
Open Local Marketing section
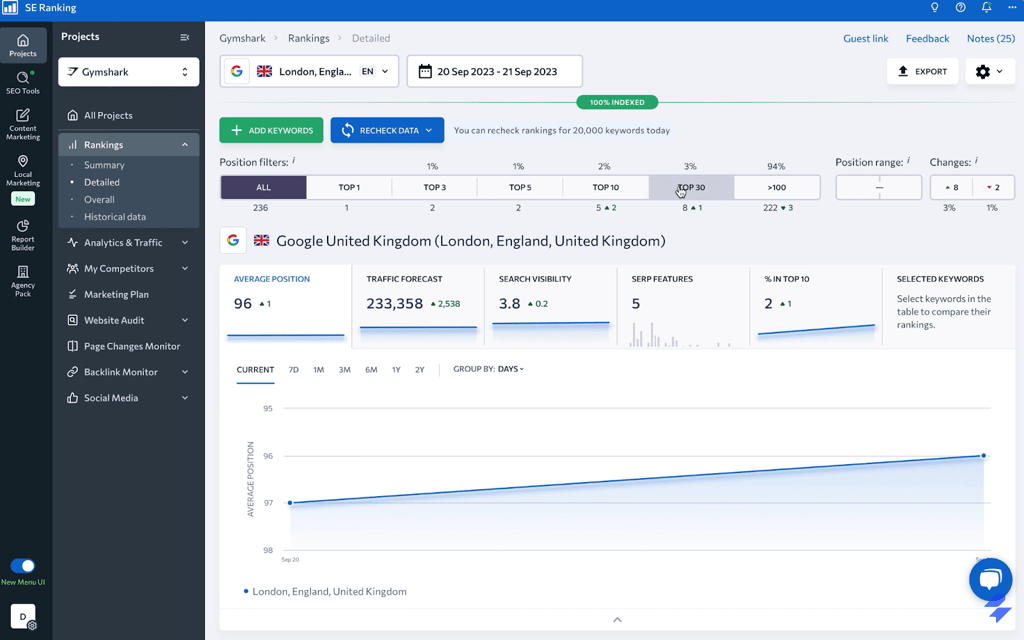(23, 170)
